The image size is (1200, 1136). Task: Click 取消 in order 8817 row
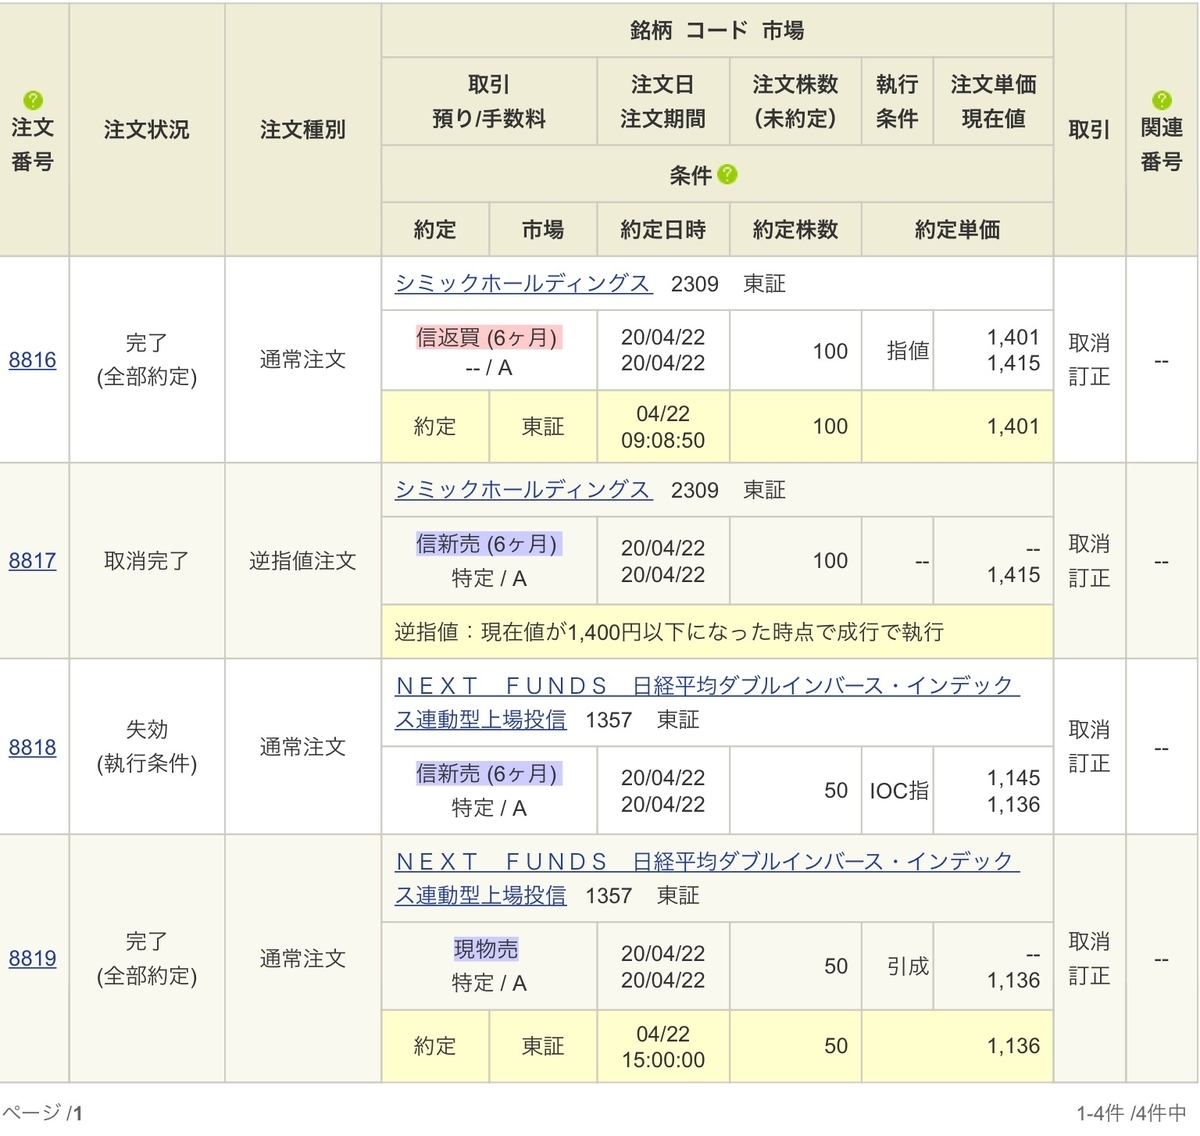(1089, 544)
